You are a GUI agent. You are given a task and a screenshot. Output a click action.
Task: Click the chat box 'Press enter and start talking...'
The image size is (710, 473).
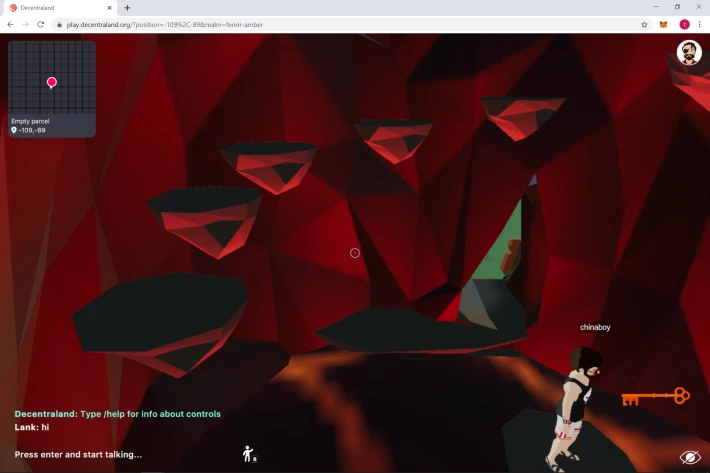coord(78,454)
